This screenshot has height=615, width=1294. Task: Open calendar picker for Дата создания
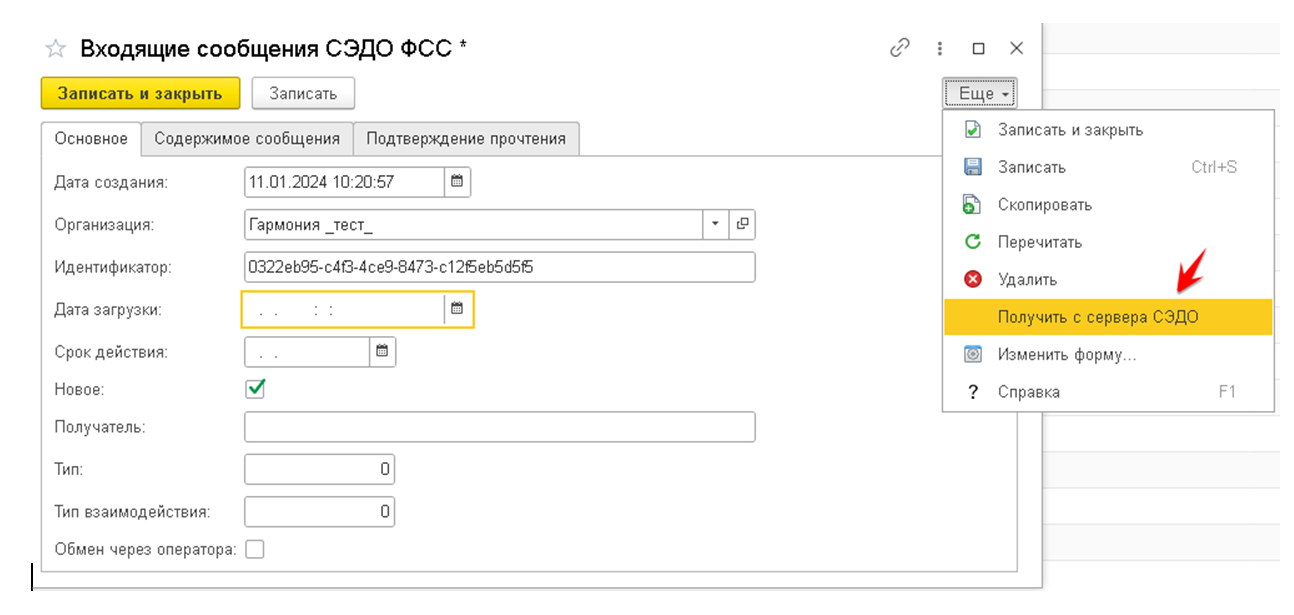[457, 182]
